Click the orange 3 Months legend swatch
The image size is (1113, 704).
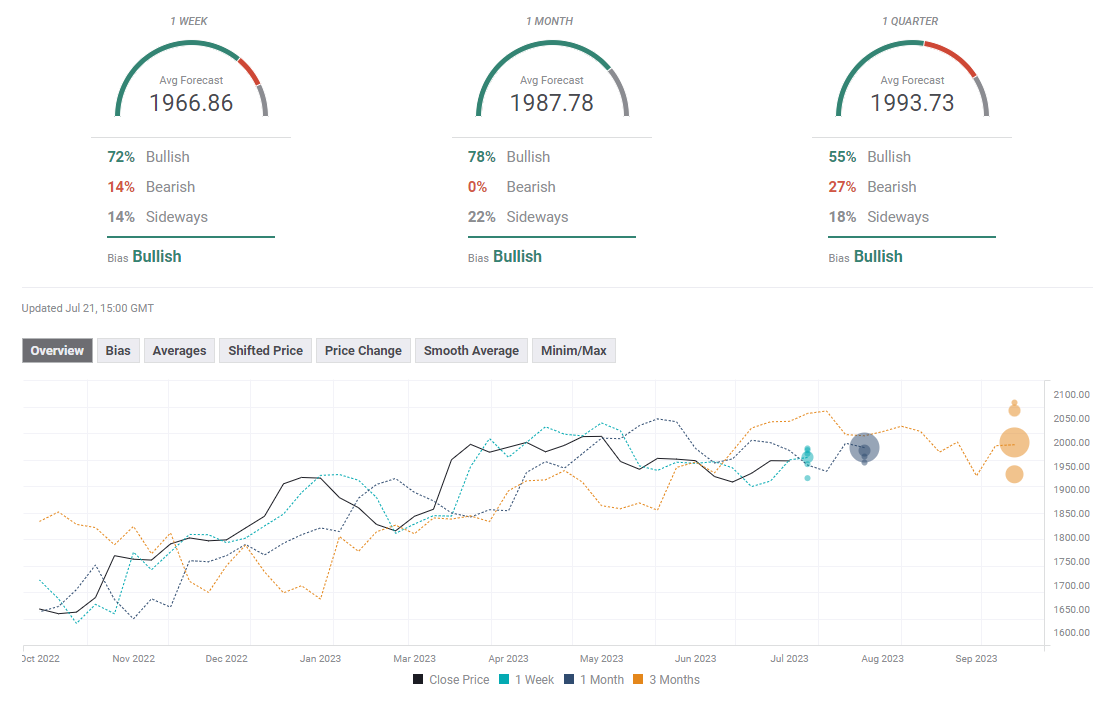639,680
